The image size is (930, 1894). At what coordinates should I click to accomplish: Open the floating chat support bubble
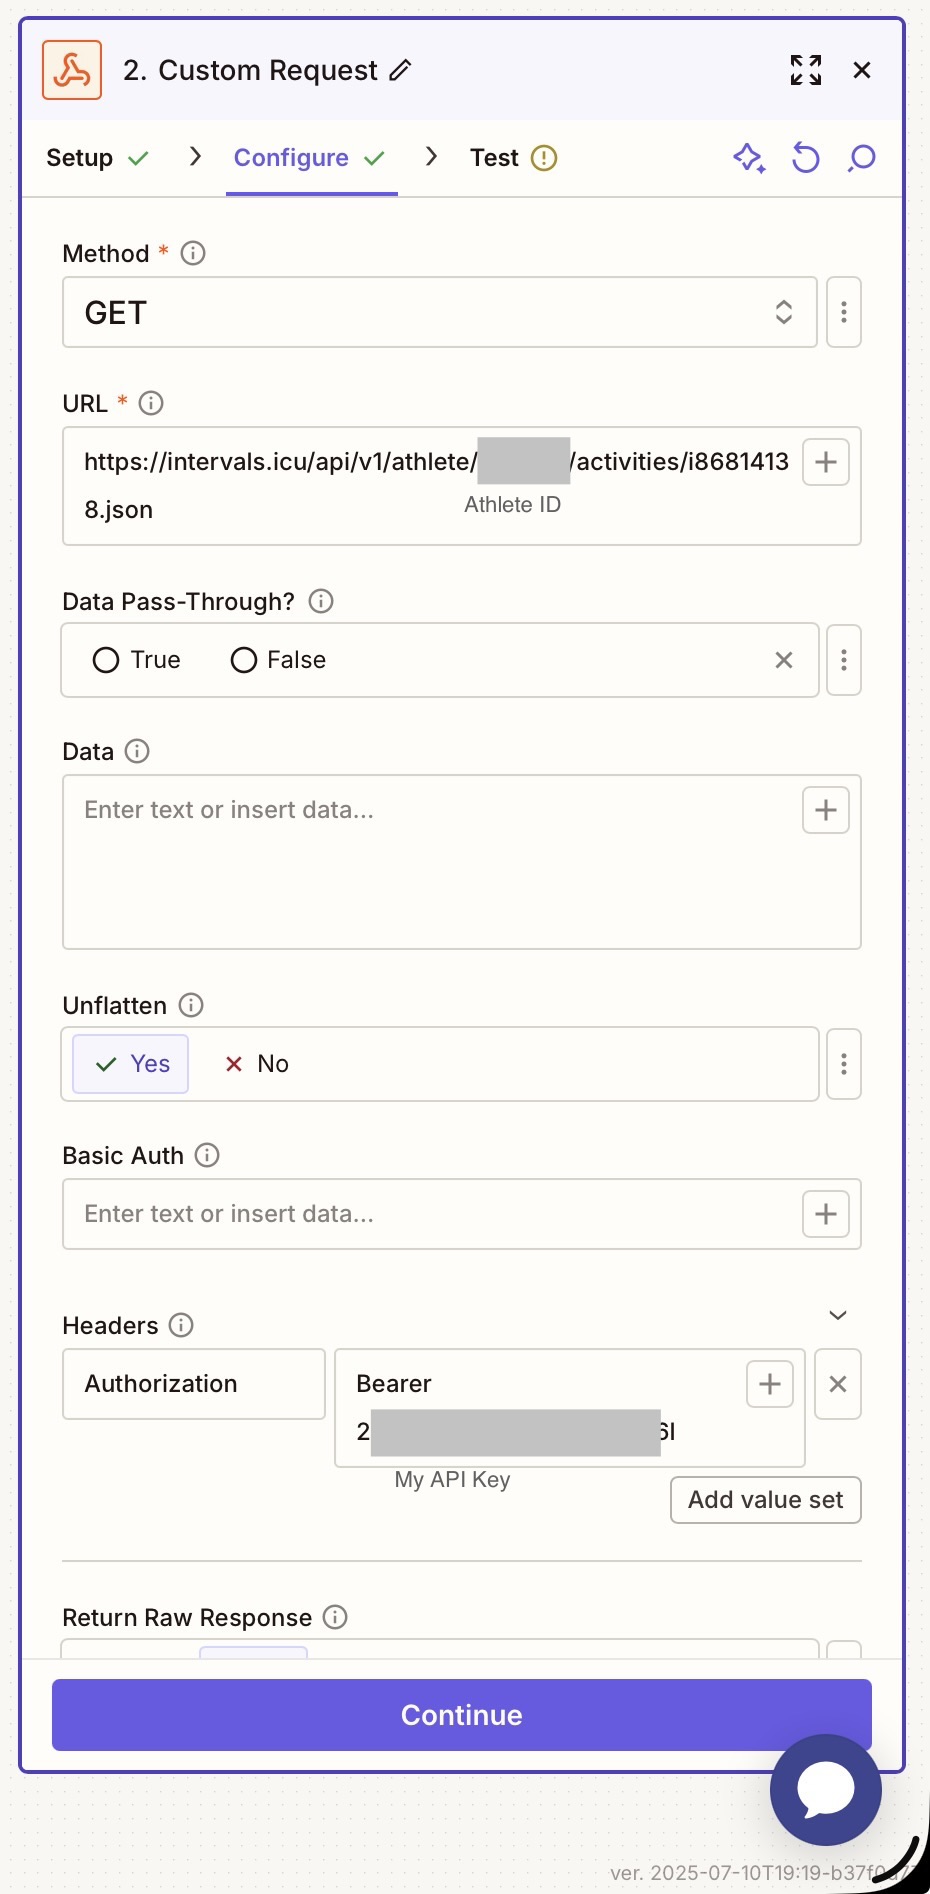coord(825,1789)
